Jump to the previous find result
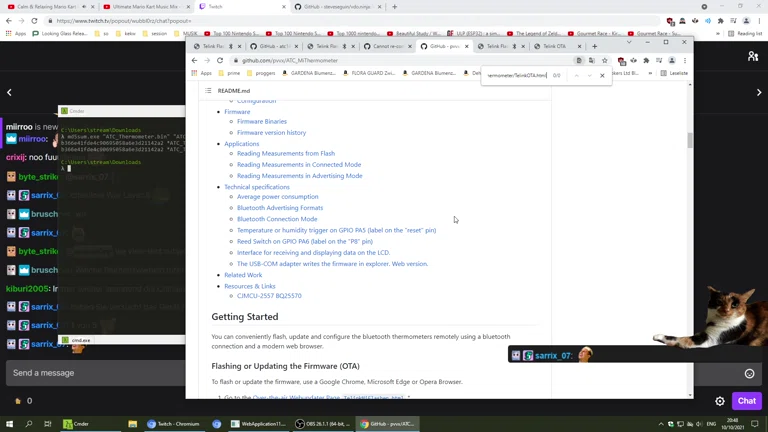 click(x=576, y=75)
